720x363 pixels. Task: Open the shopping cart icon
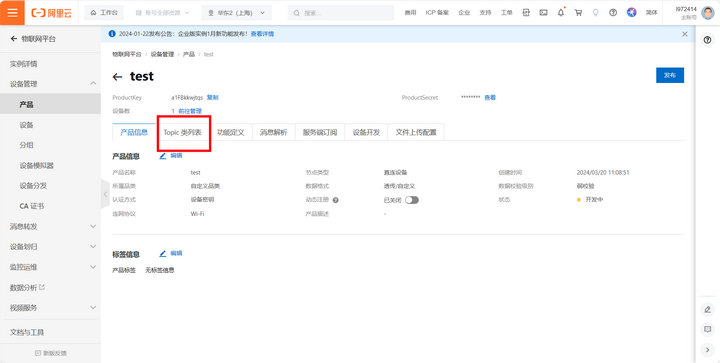pyautogui.click(x=578, y=13)
